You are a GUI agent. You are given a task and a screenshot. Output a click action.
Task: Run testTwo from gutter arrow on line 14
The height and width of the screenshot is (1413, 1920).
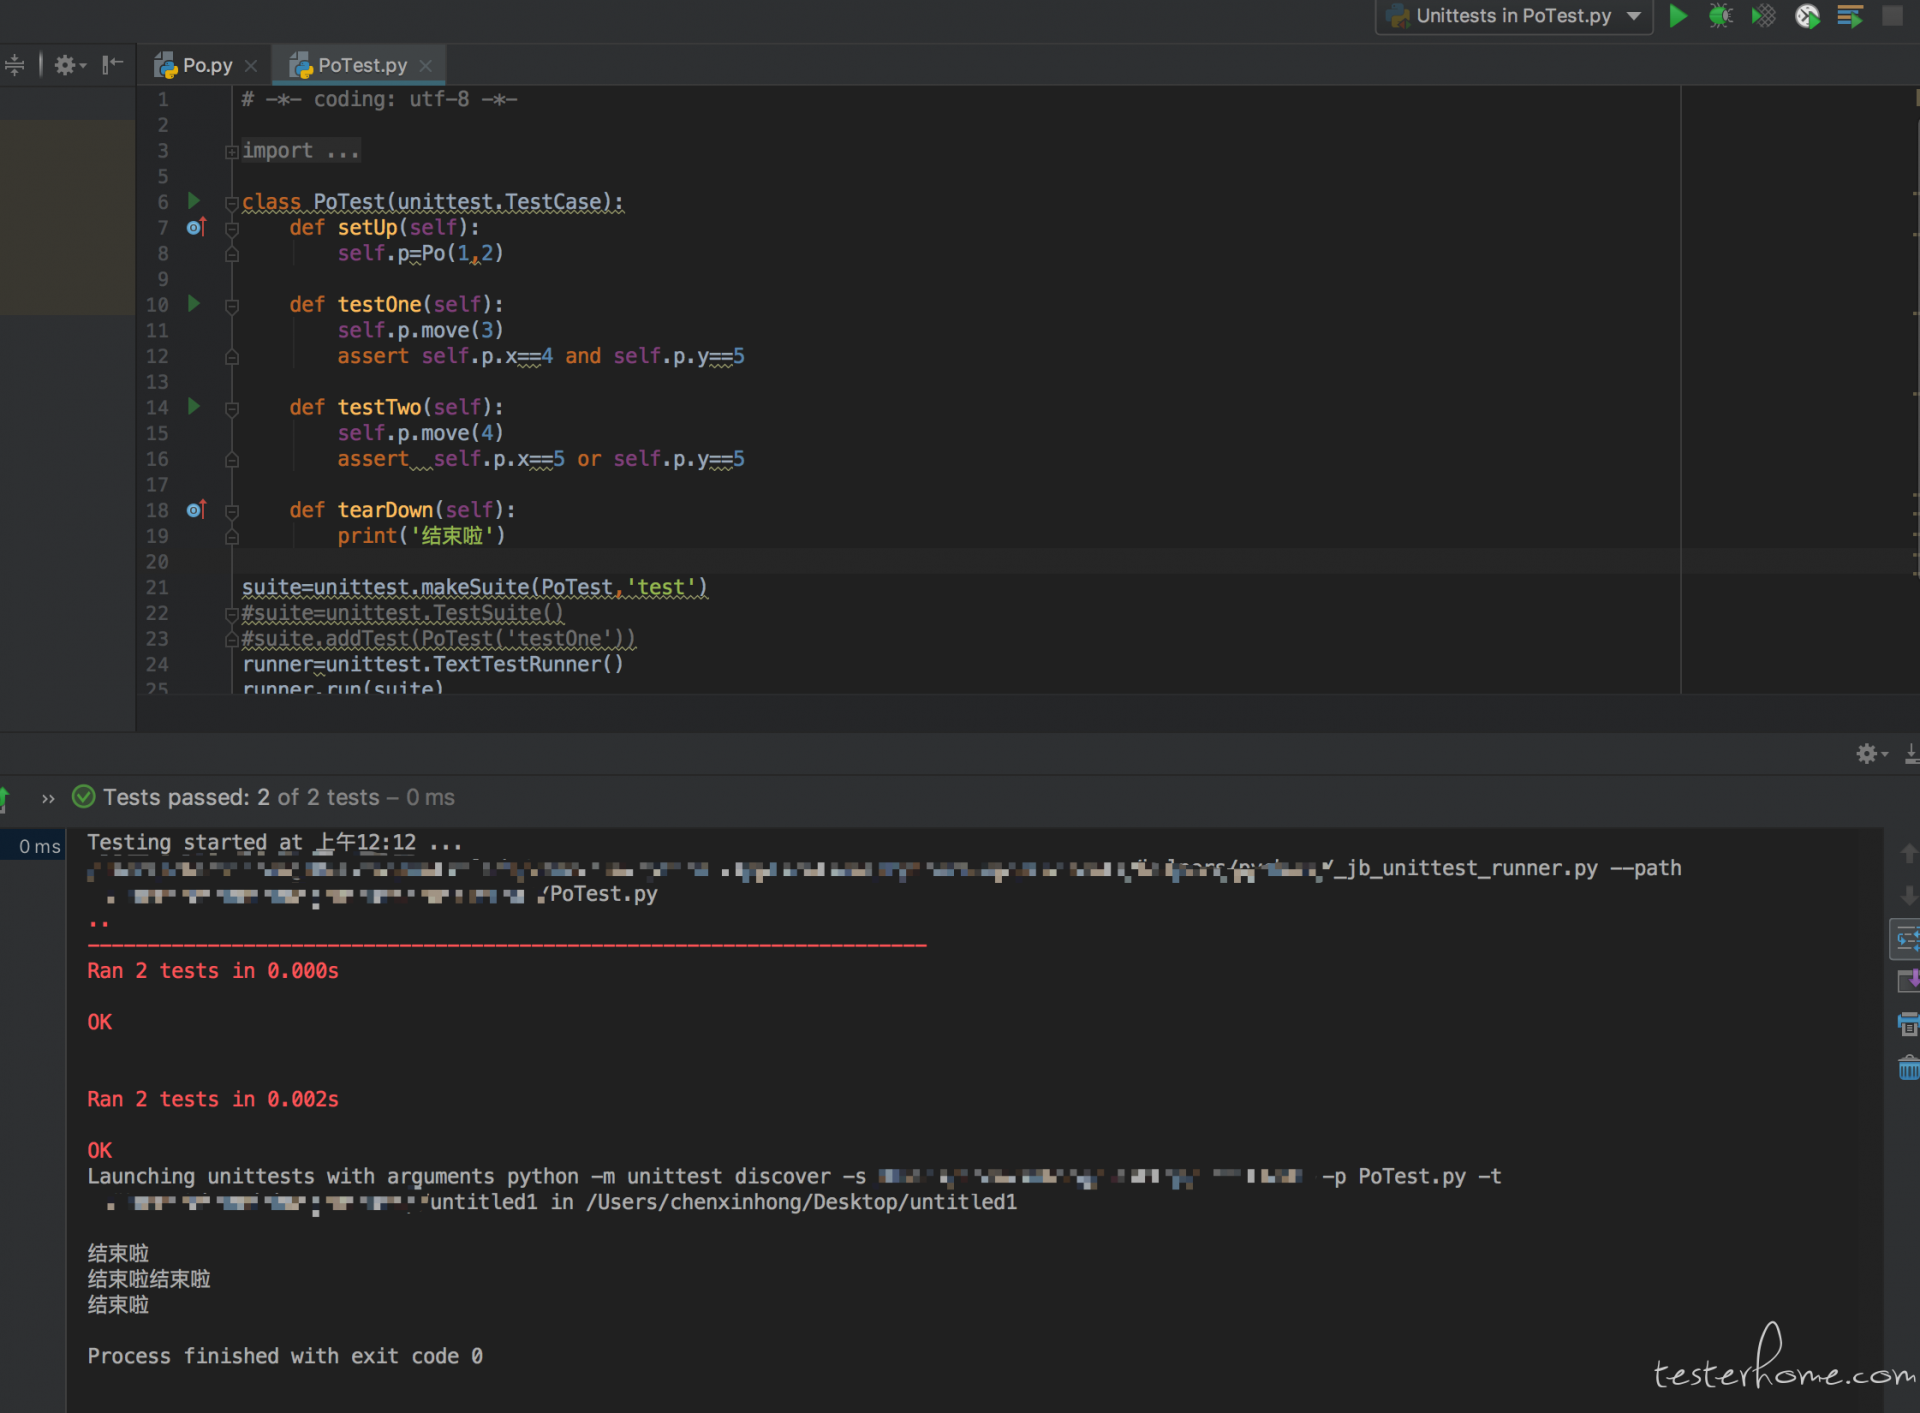(194, 406)
